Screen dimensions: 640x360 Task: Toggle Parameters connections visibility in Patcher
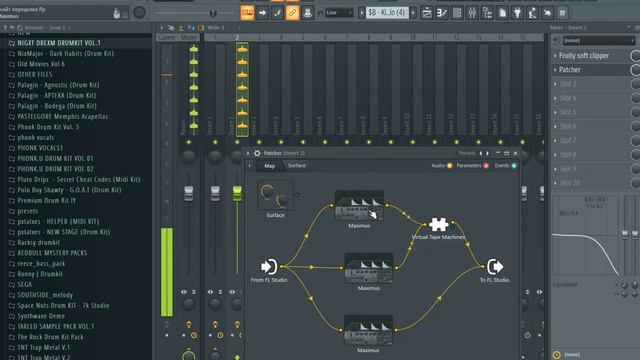tap(486, 166)
